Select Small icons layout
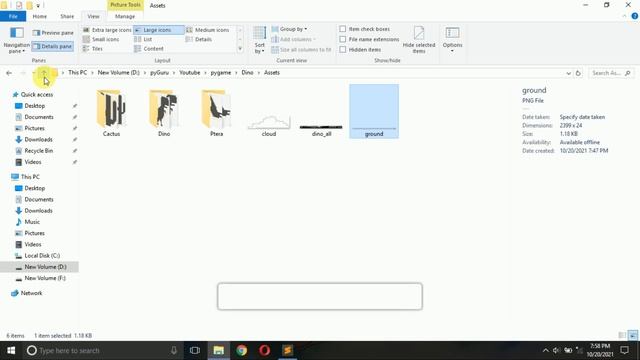Screen dimensions: 640x360 click(x=101, y=39)
